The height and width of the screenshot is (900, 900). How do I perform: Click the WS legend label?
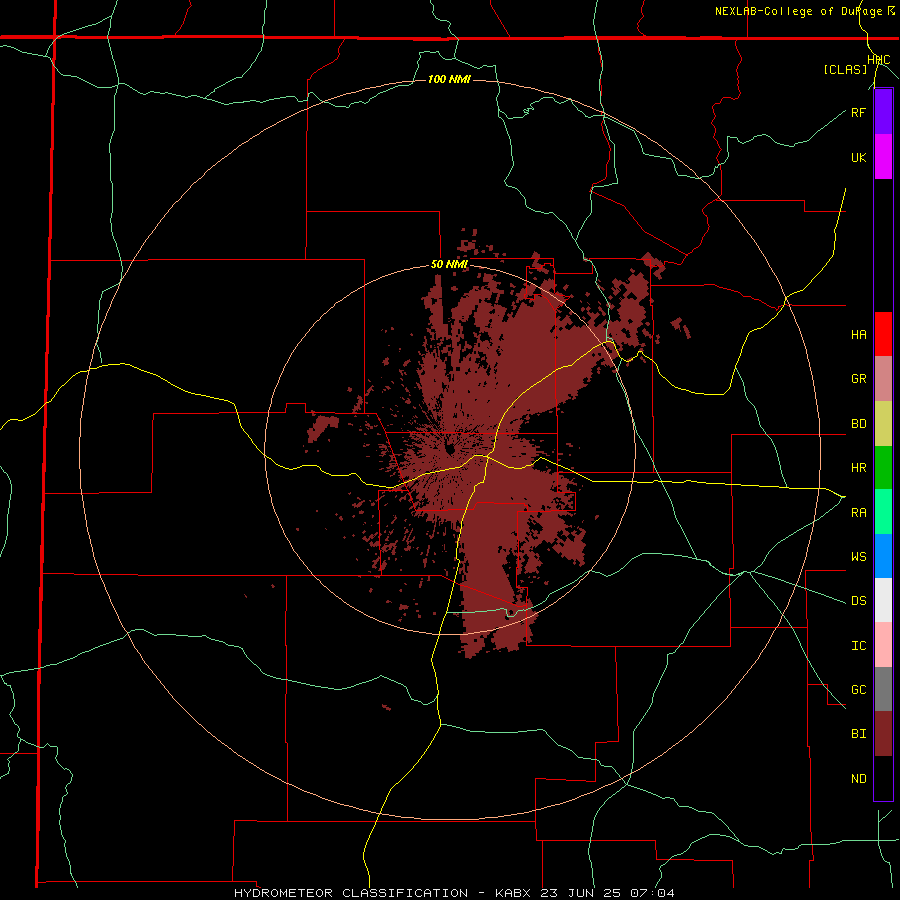point(858,557)
